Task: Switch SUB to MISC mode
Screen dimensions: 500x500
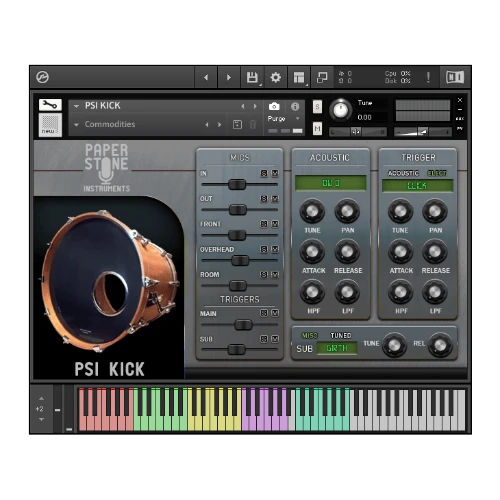Action: point(310,335)
